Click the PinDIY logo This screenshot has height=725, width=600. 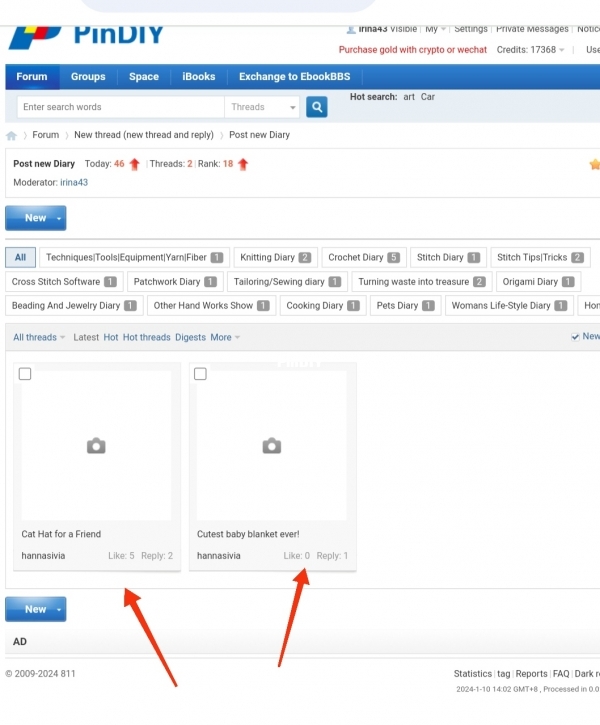click(x=85, y=36)
